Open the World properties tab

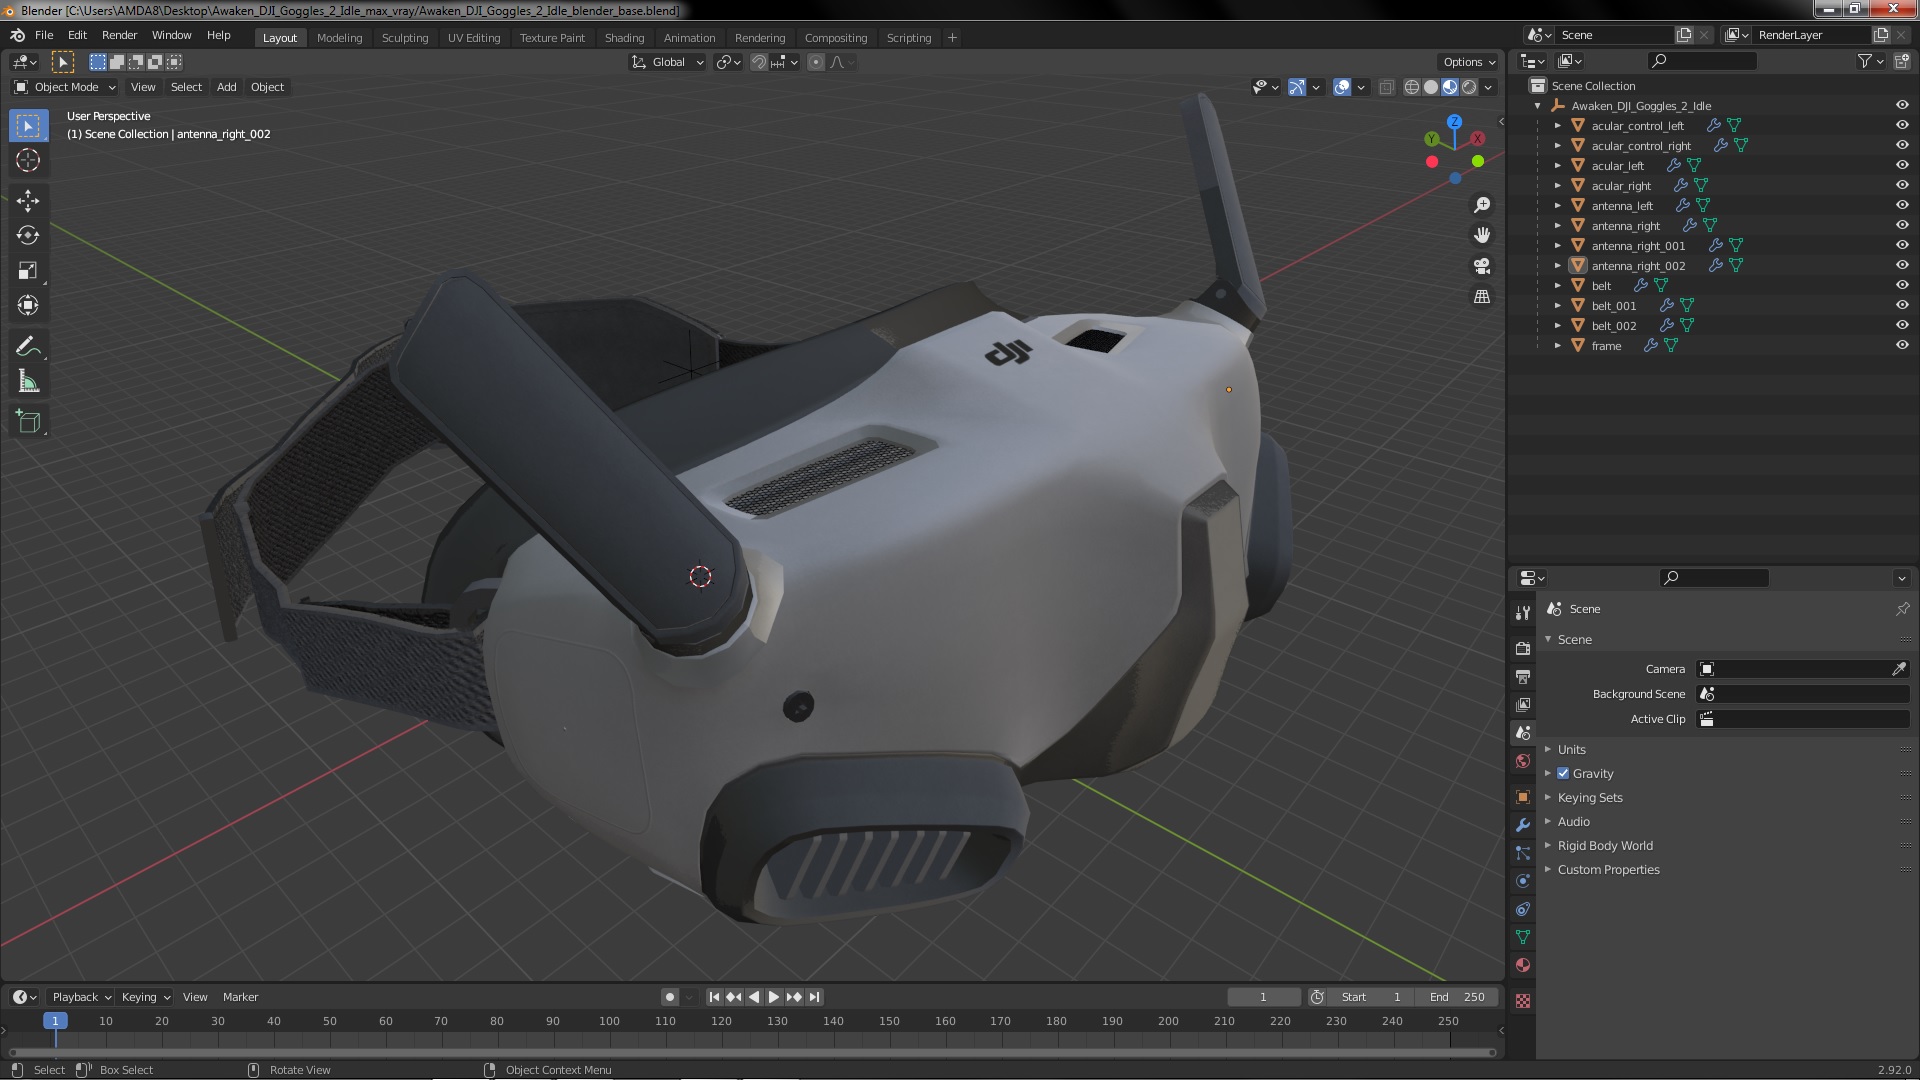(x=1523, y=761)
